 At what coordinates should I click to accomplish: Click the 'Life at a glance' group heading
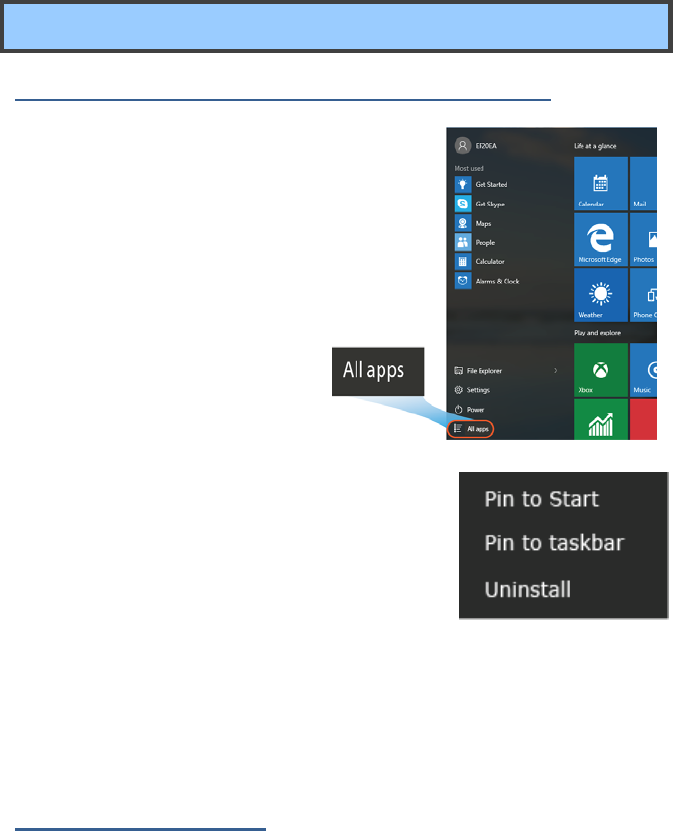click(595, 146)
